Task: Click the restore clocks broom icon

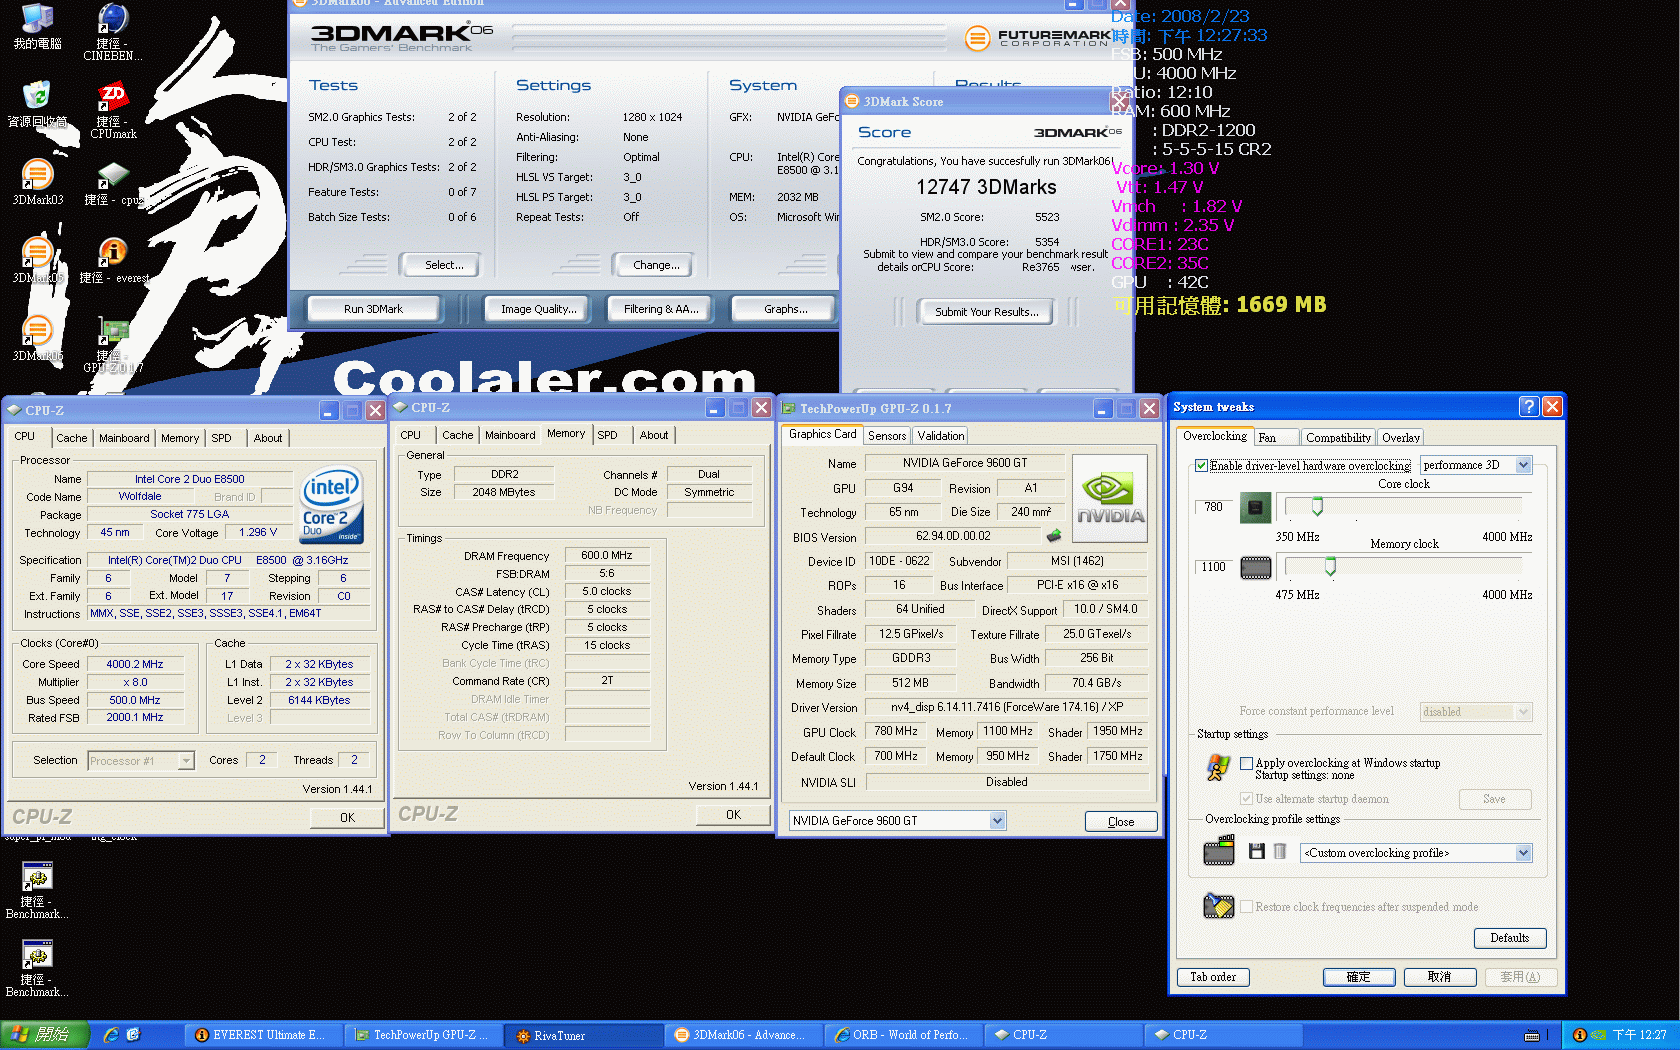Action: point(1218,906)
